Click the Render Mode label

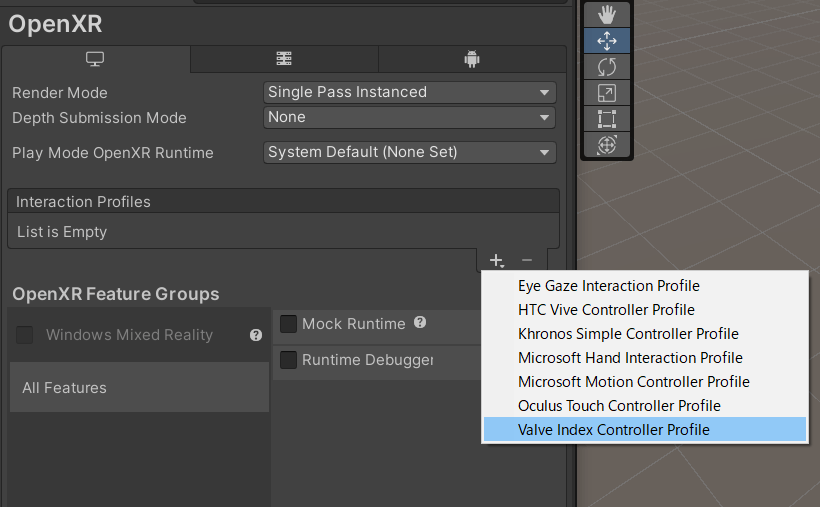click(60, 93)
